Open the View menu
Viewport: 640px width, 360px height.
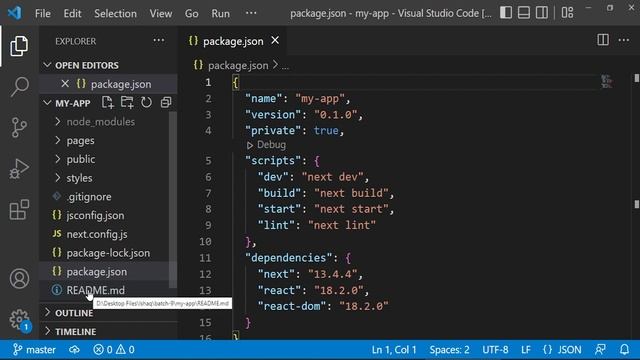[x=160, y=13]
